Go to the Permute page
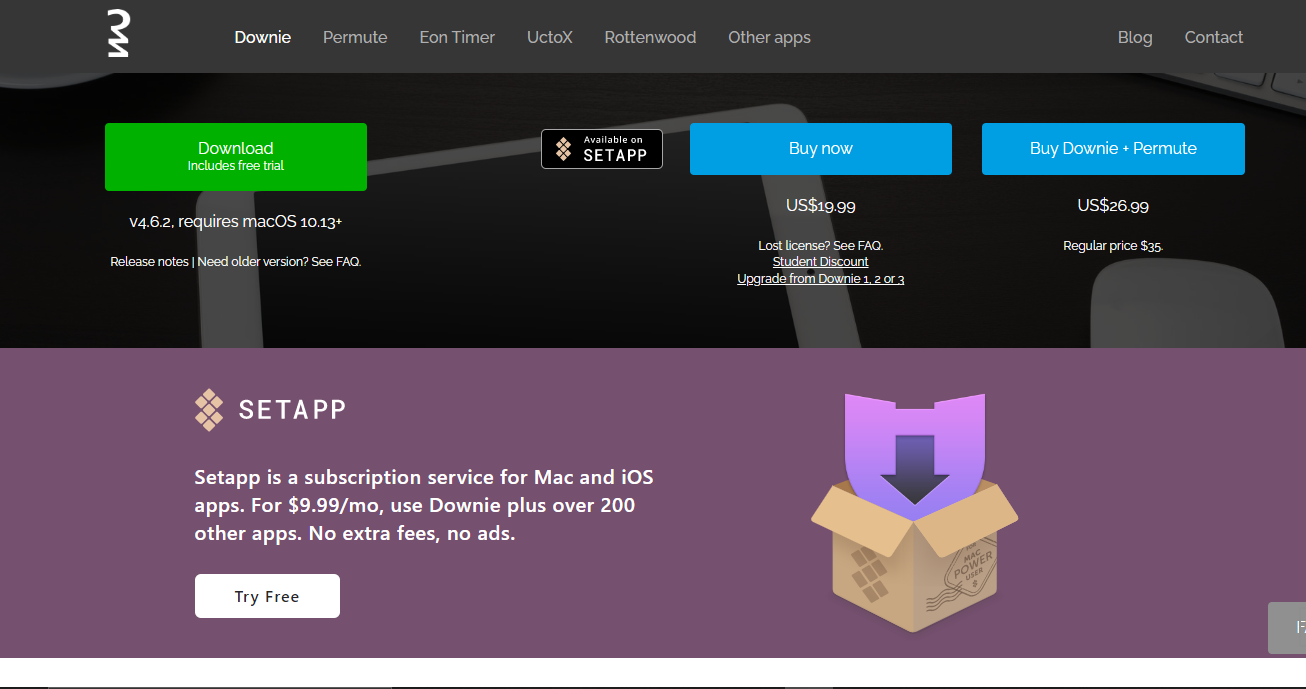Viewport: 1306px width, 689px height. [x=355, y=37]
